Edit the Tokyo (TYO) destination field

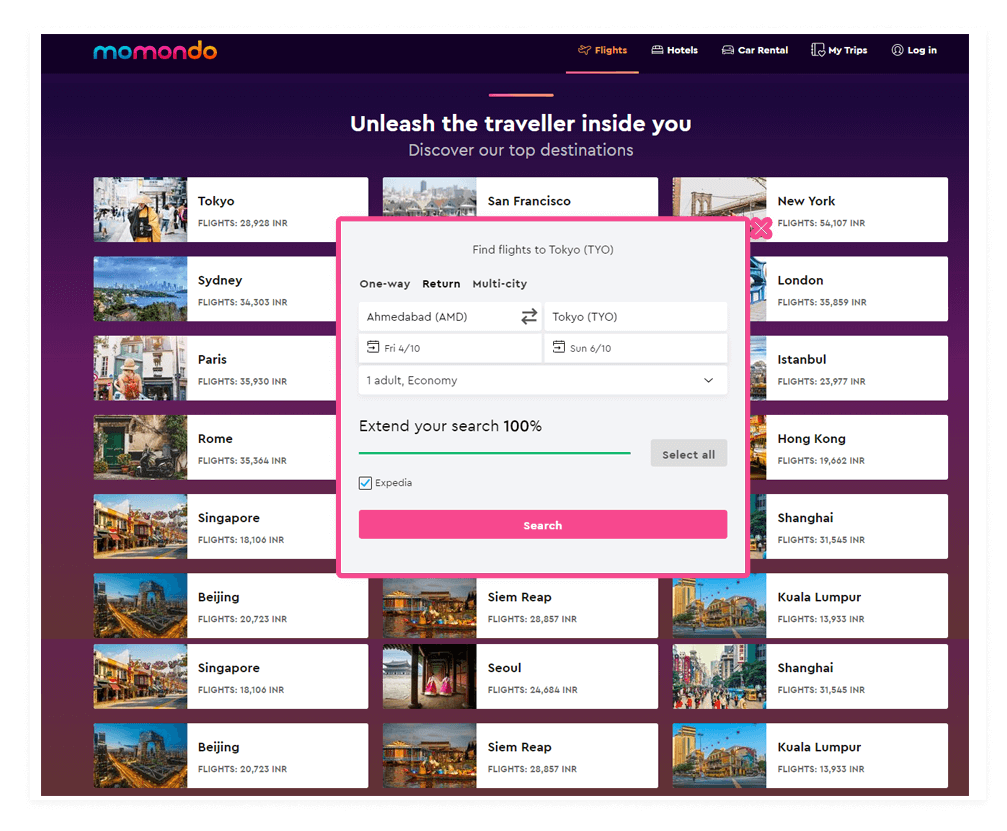636,317
